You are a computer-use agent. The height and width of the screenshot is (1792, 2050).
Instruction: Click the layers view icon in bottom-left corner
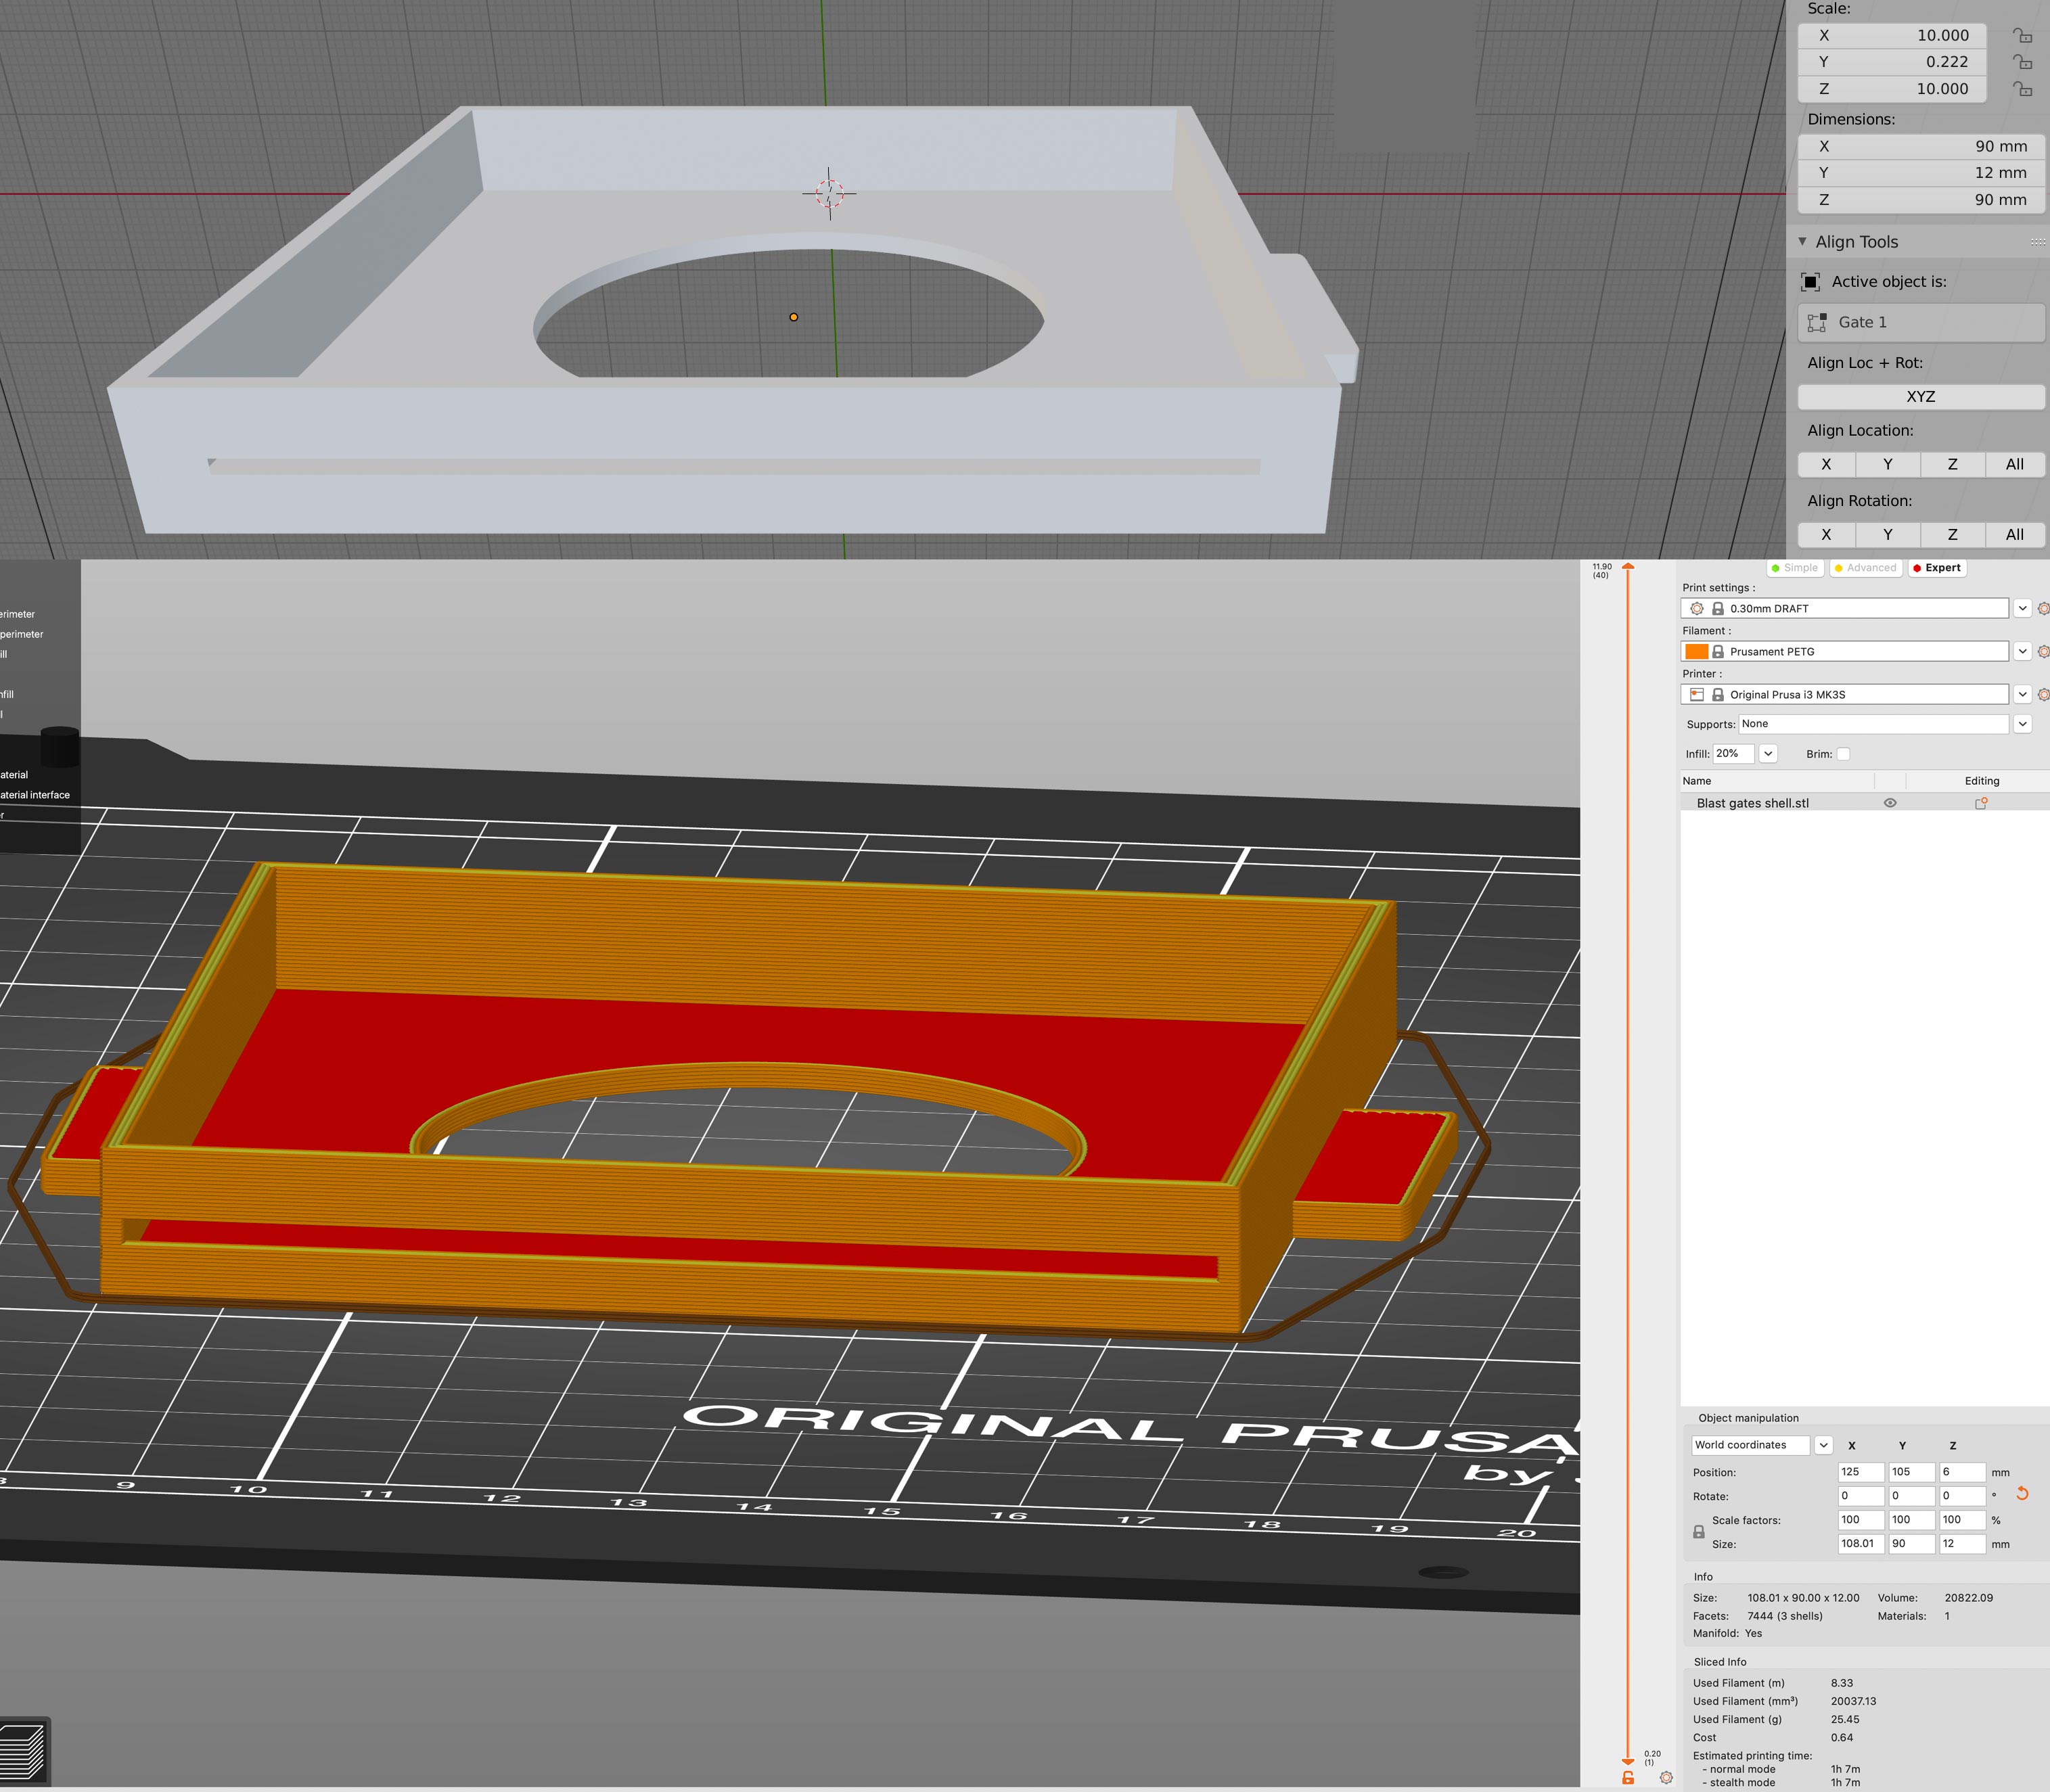[x=24, y=1752]
